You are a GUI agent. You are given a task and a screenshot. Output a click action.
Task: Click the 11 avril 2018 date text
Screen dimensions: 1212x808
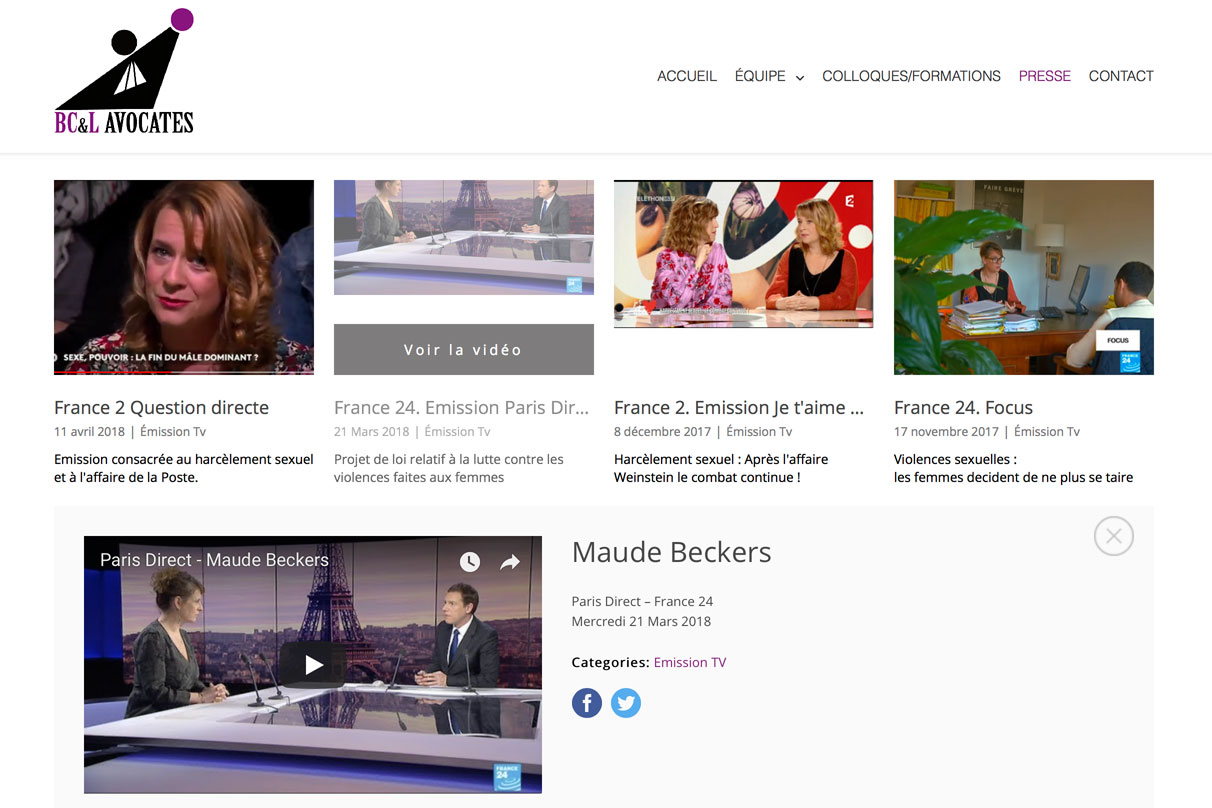pyautogui.click(x=90, y=432)
